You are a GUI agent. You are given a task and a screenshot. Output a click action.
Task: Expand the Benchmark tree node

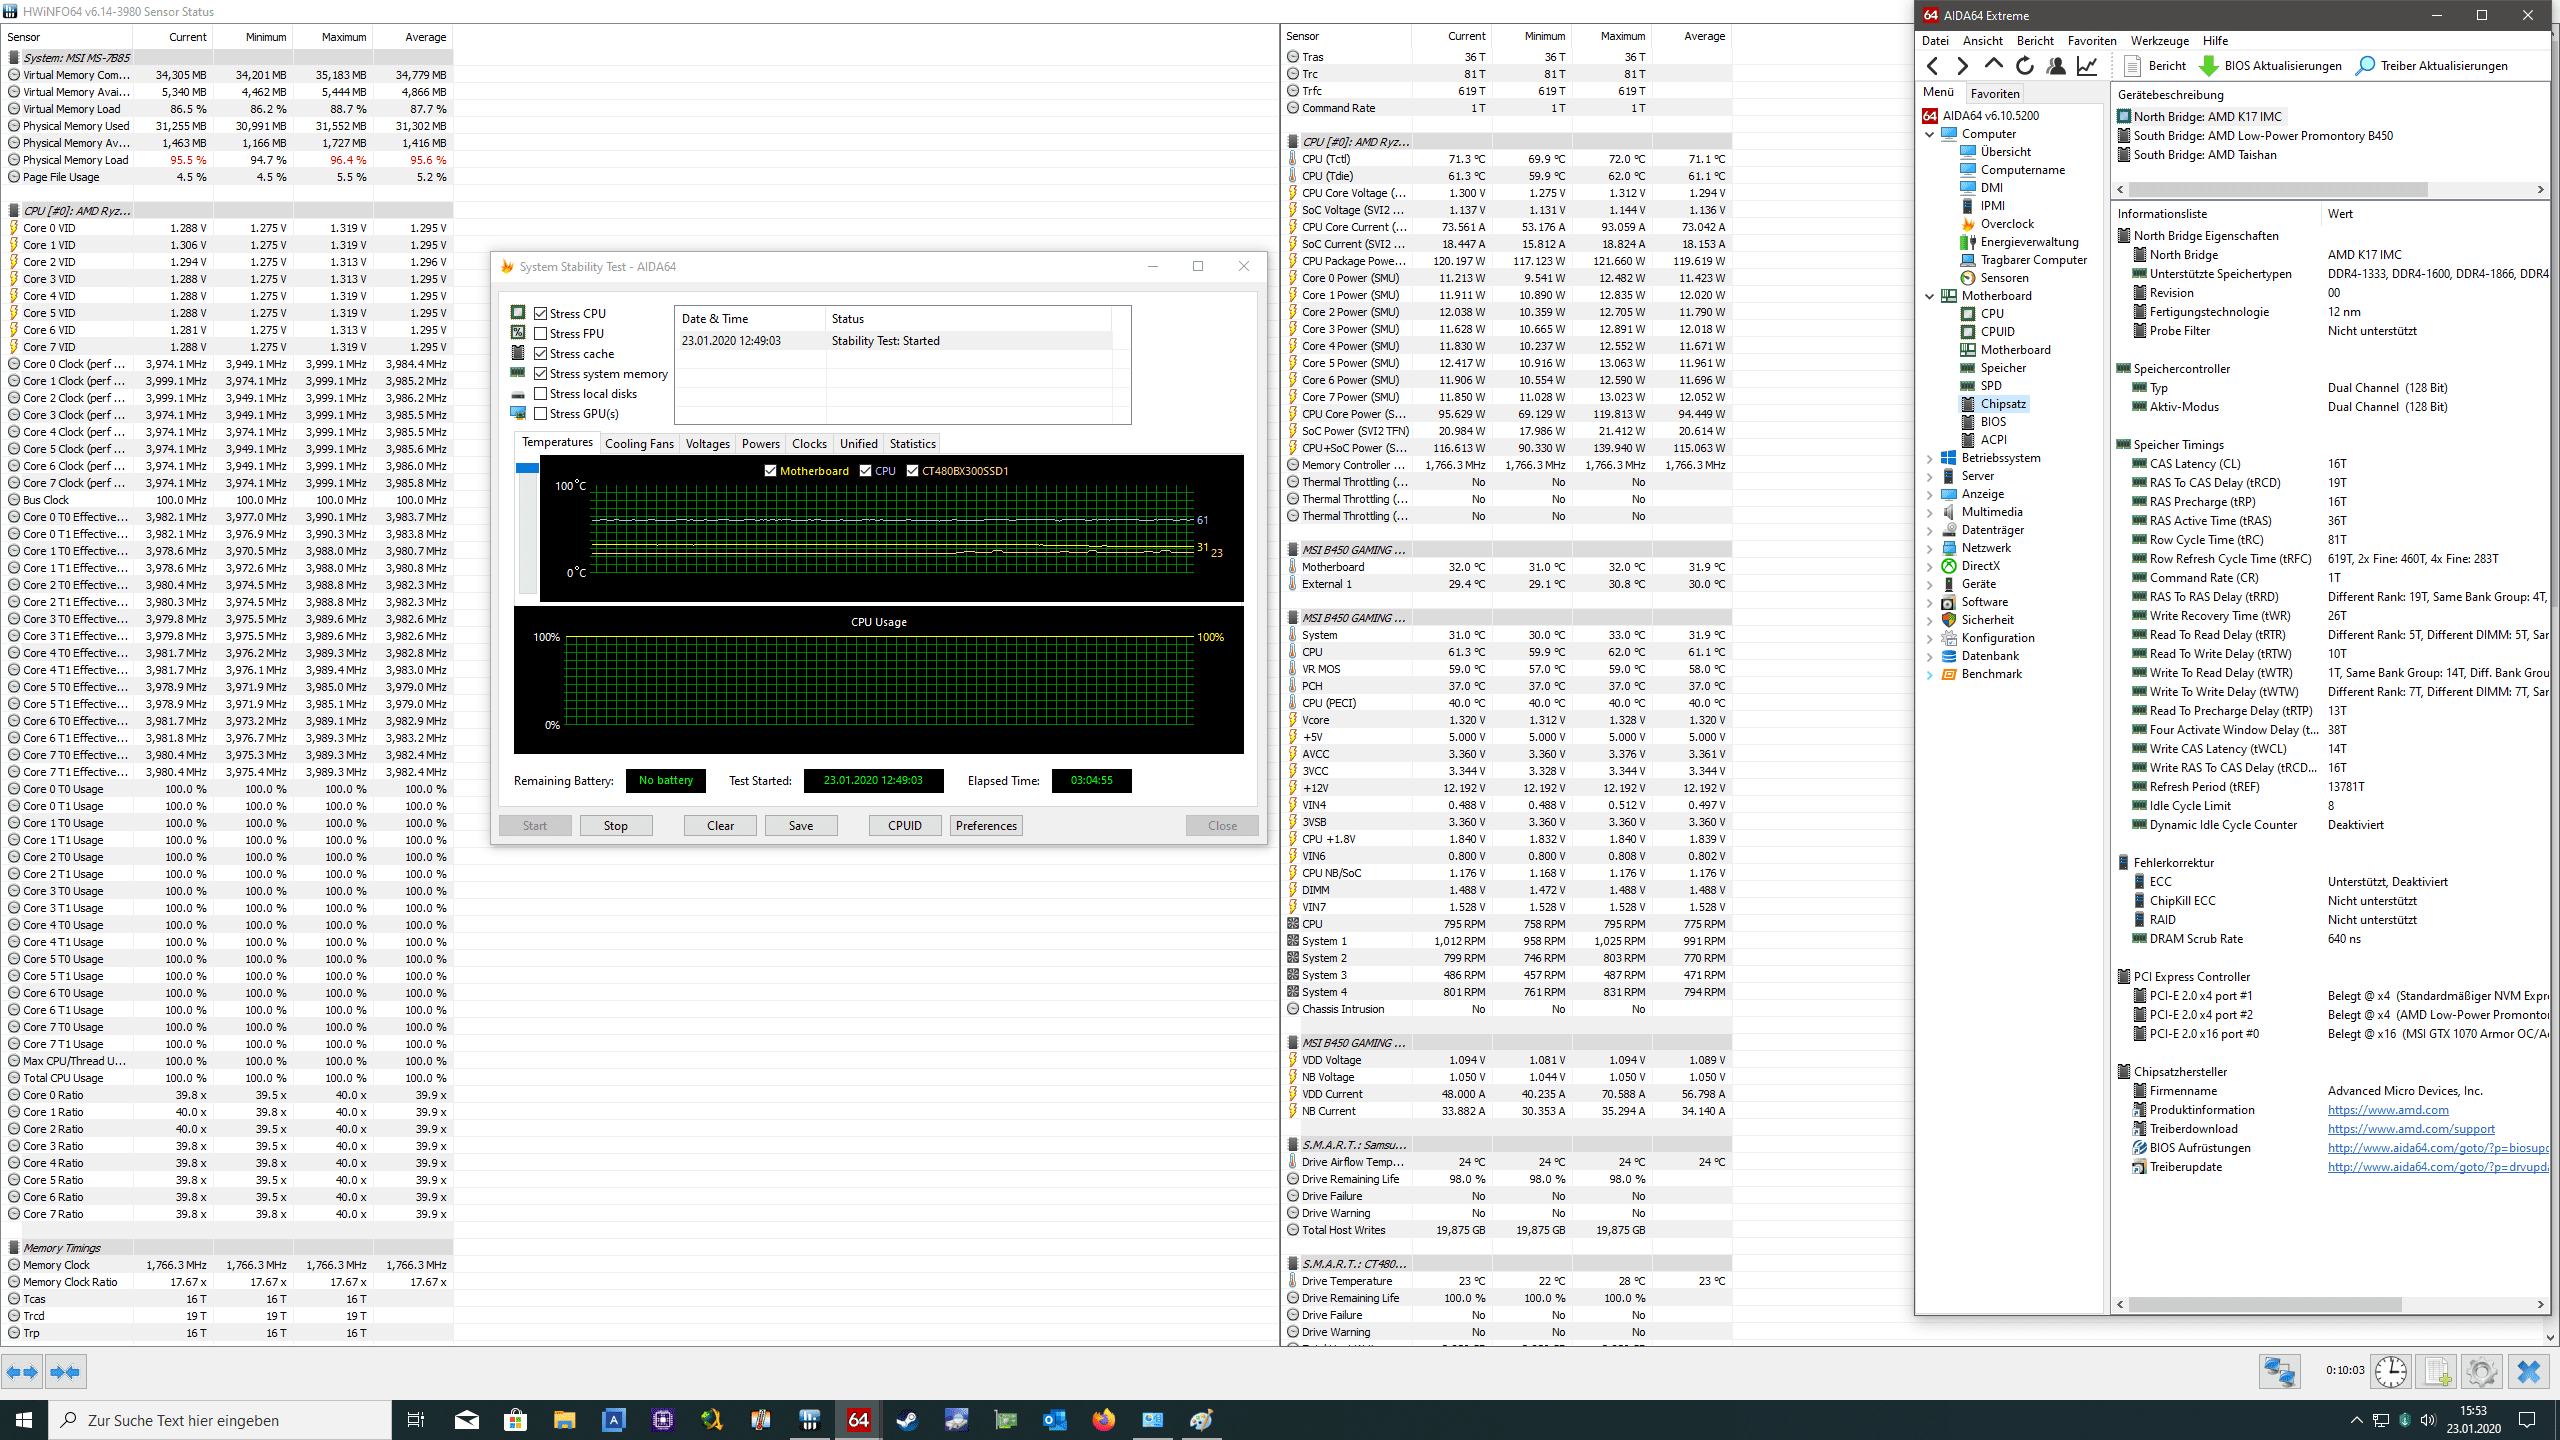1930,674
